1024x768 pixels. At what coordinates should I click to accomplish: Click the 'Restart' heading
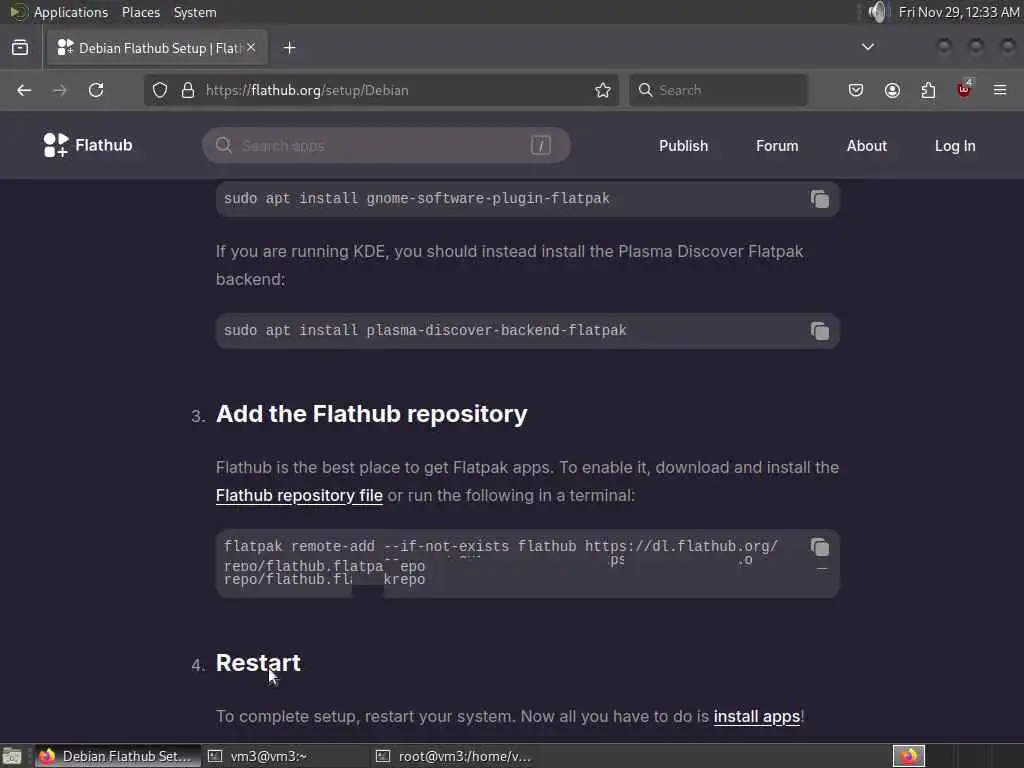click(258, 663)
